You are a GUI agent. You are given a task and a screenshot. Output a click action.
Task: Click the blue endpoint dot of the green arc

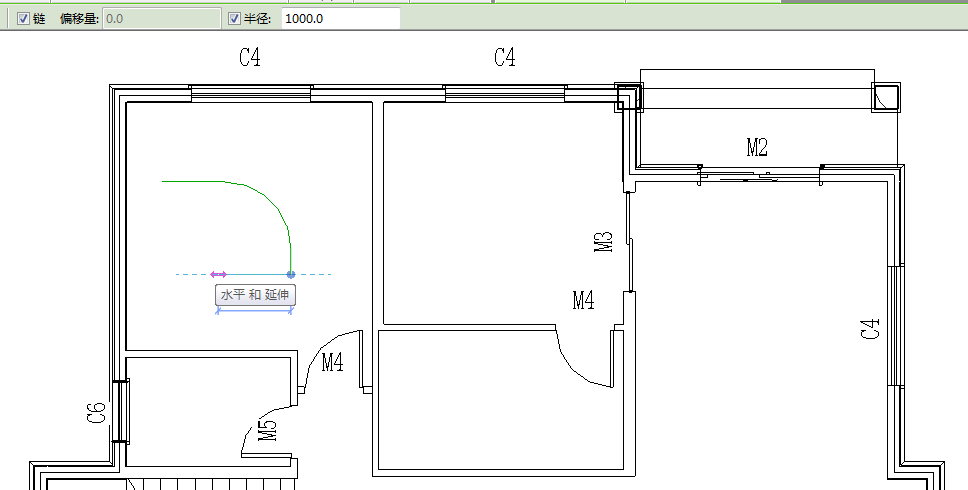(291, 275)
